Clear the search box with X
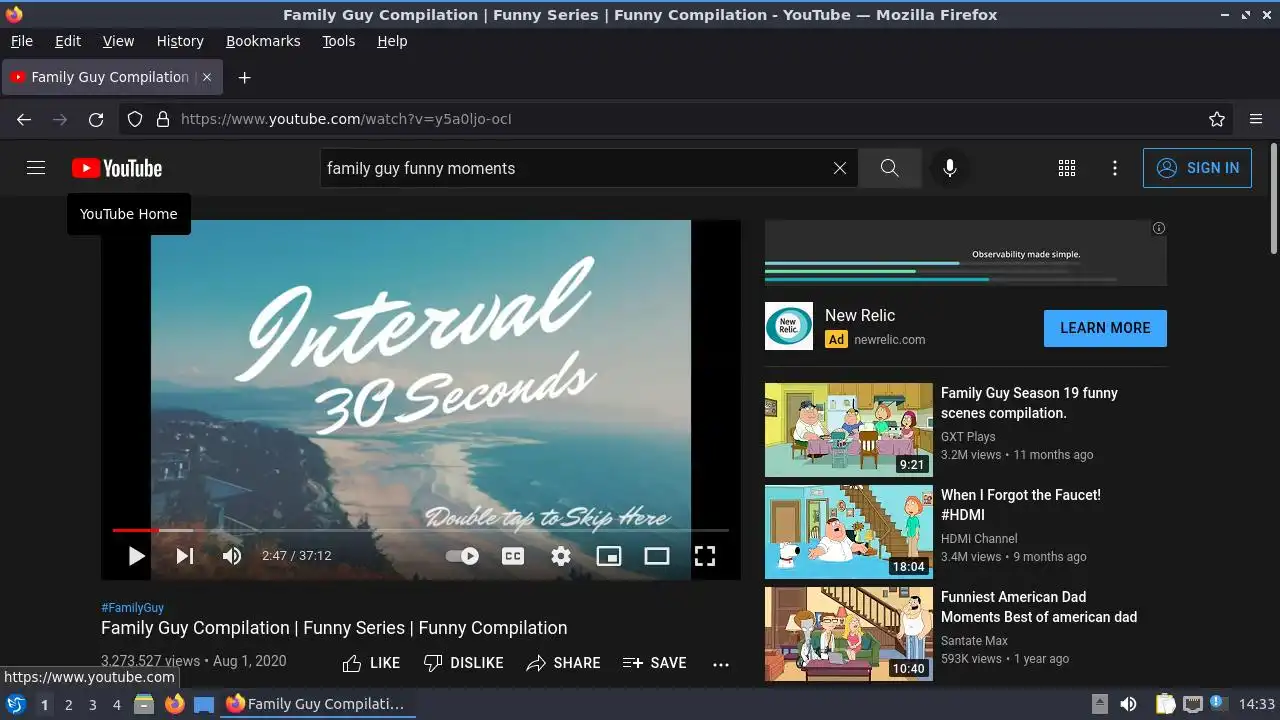The width and height of the screenshot is (1280, 720). (840, 168)
